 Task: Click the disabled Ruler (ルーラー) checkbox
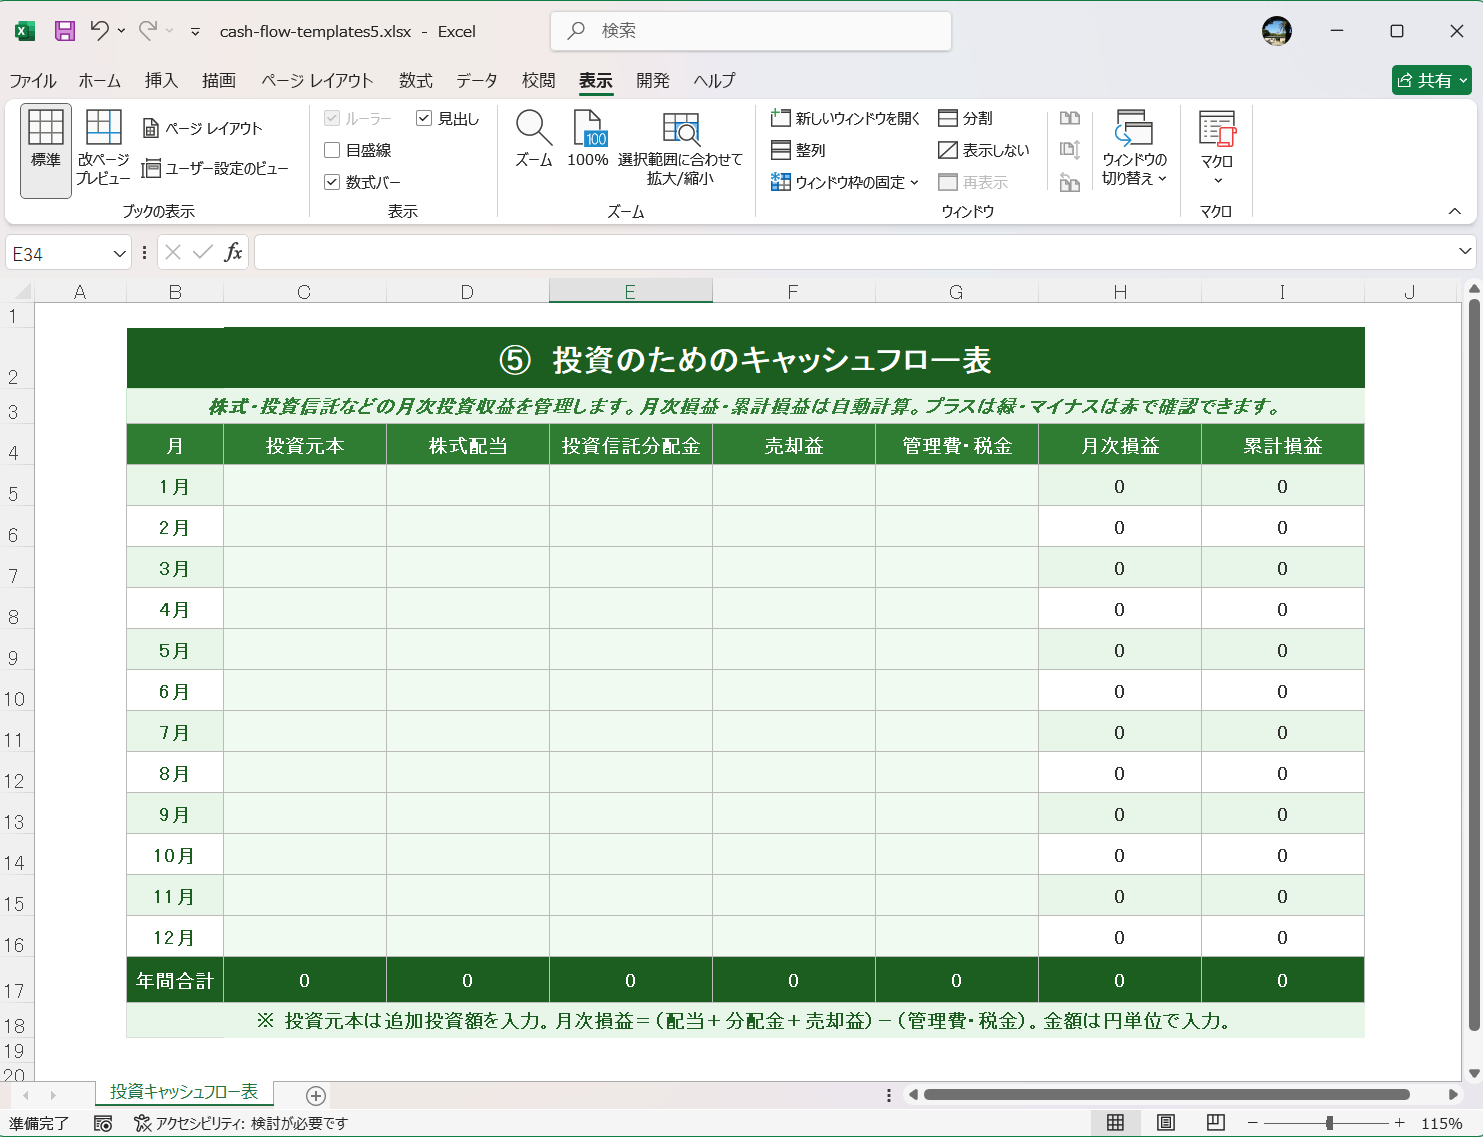pos(332,118)
